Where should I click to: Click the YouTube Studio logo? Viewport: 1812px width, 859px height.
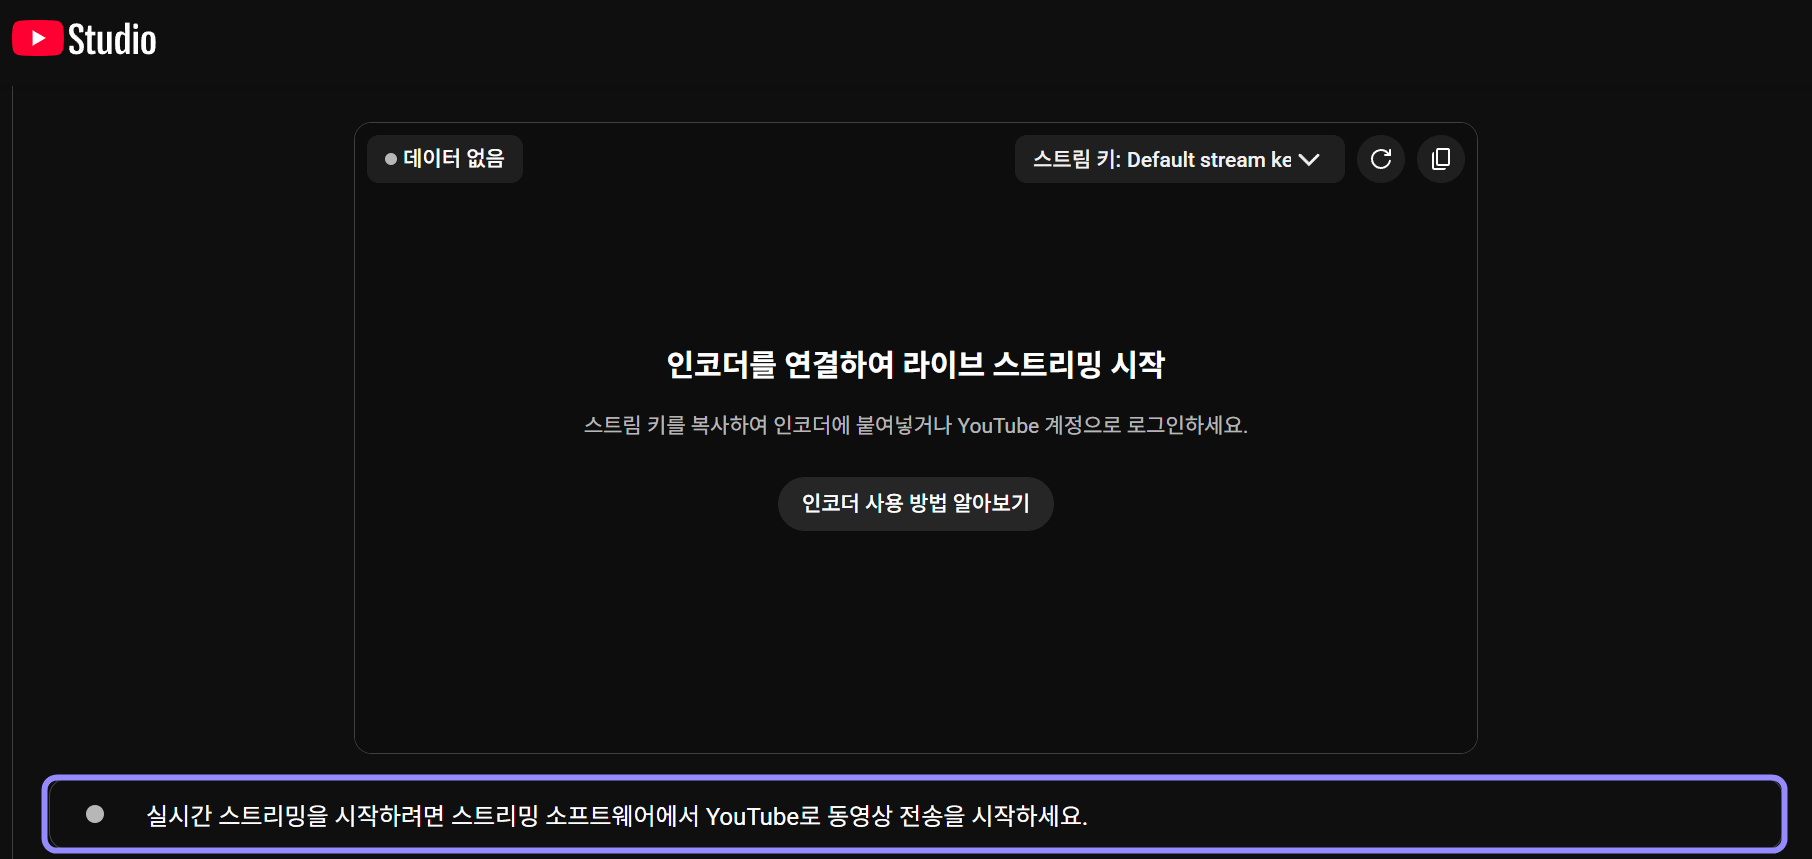click(84, 39)
